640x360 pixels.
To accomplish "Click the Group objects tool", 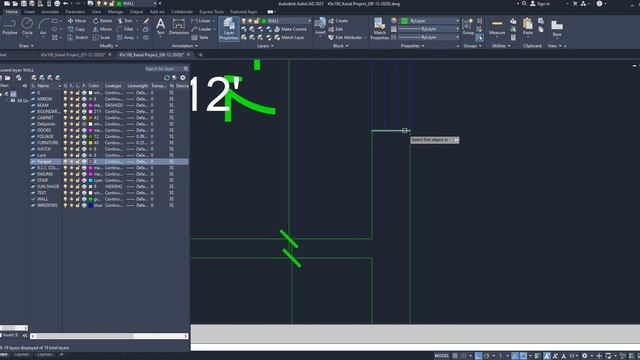I will pos(468,27).
